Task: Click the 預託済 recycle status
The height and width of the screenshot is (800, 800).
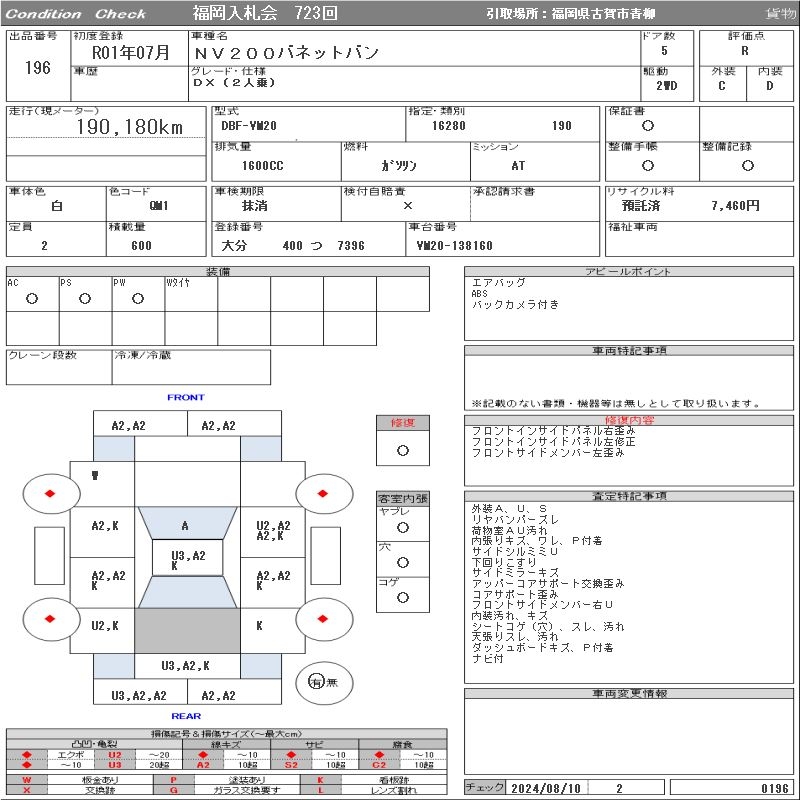Action: click(641, 206)
